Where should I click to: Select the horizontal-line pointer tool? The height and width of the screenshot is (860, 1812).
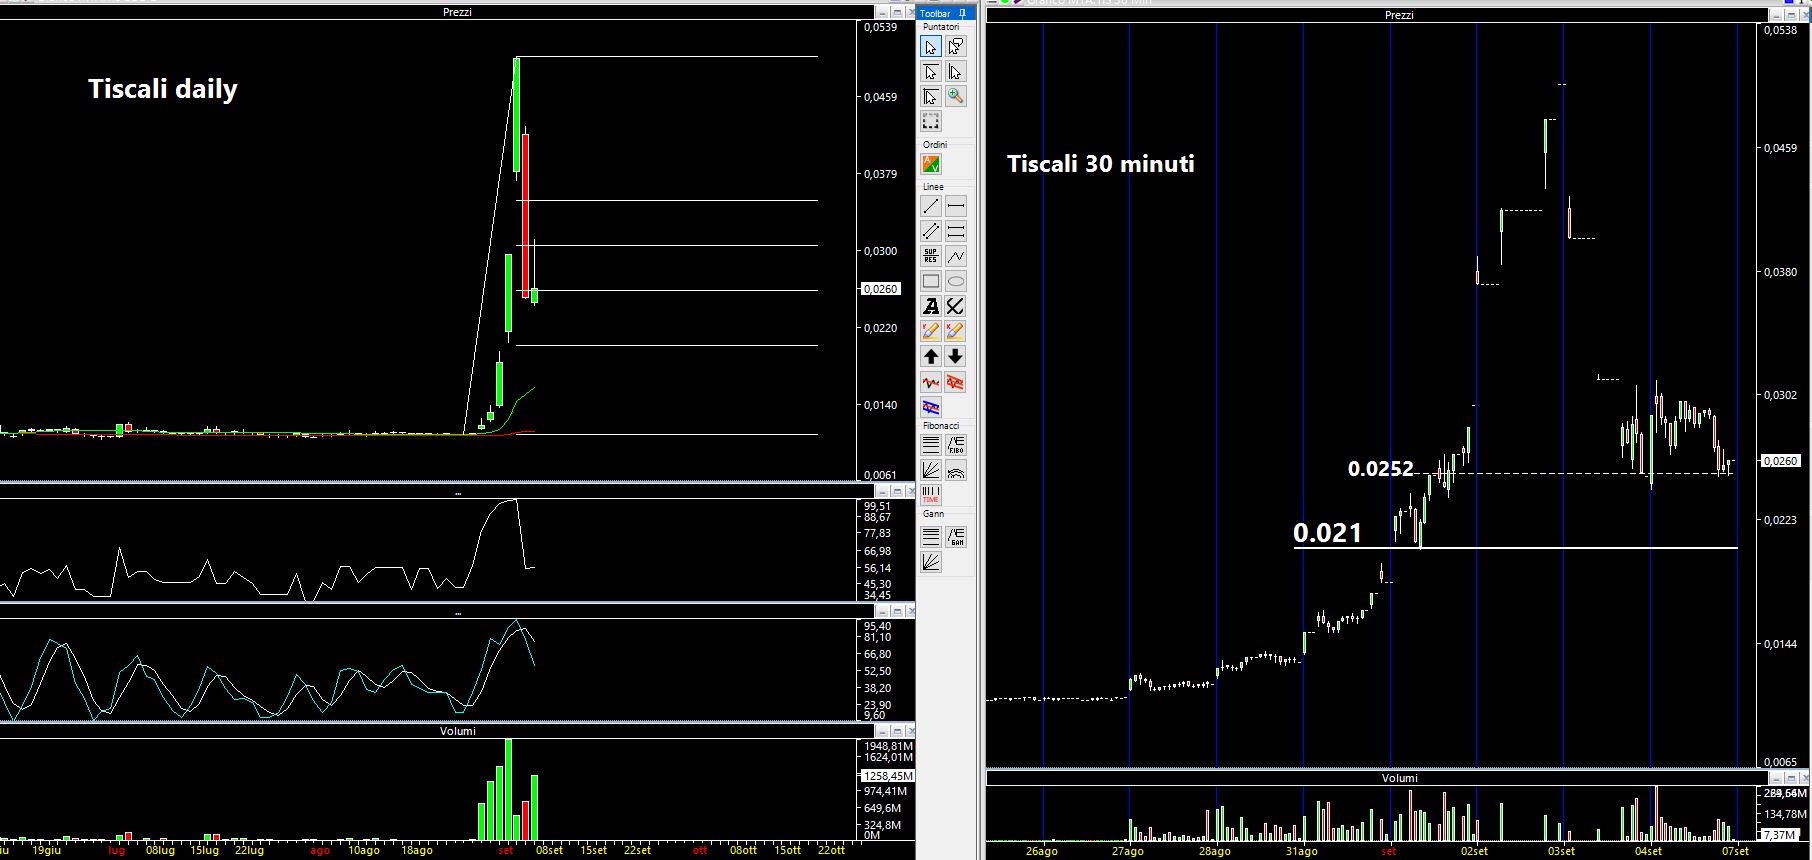tap(931, 72)
